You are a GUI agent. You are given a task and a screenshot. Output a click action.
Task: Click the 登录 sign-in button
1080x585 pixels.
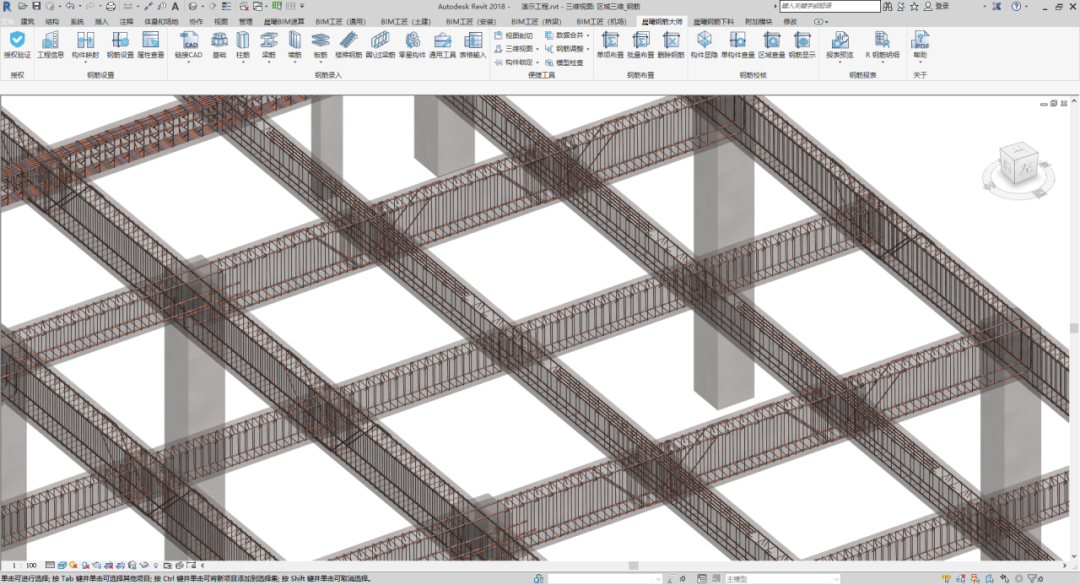[937, 6]
